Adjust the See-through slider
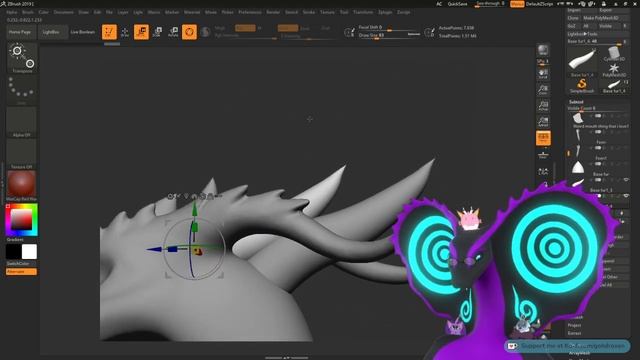 pyautogui.click(x=490, y=4)
